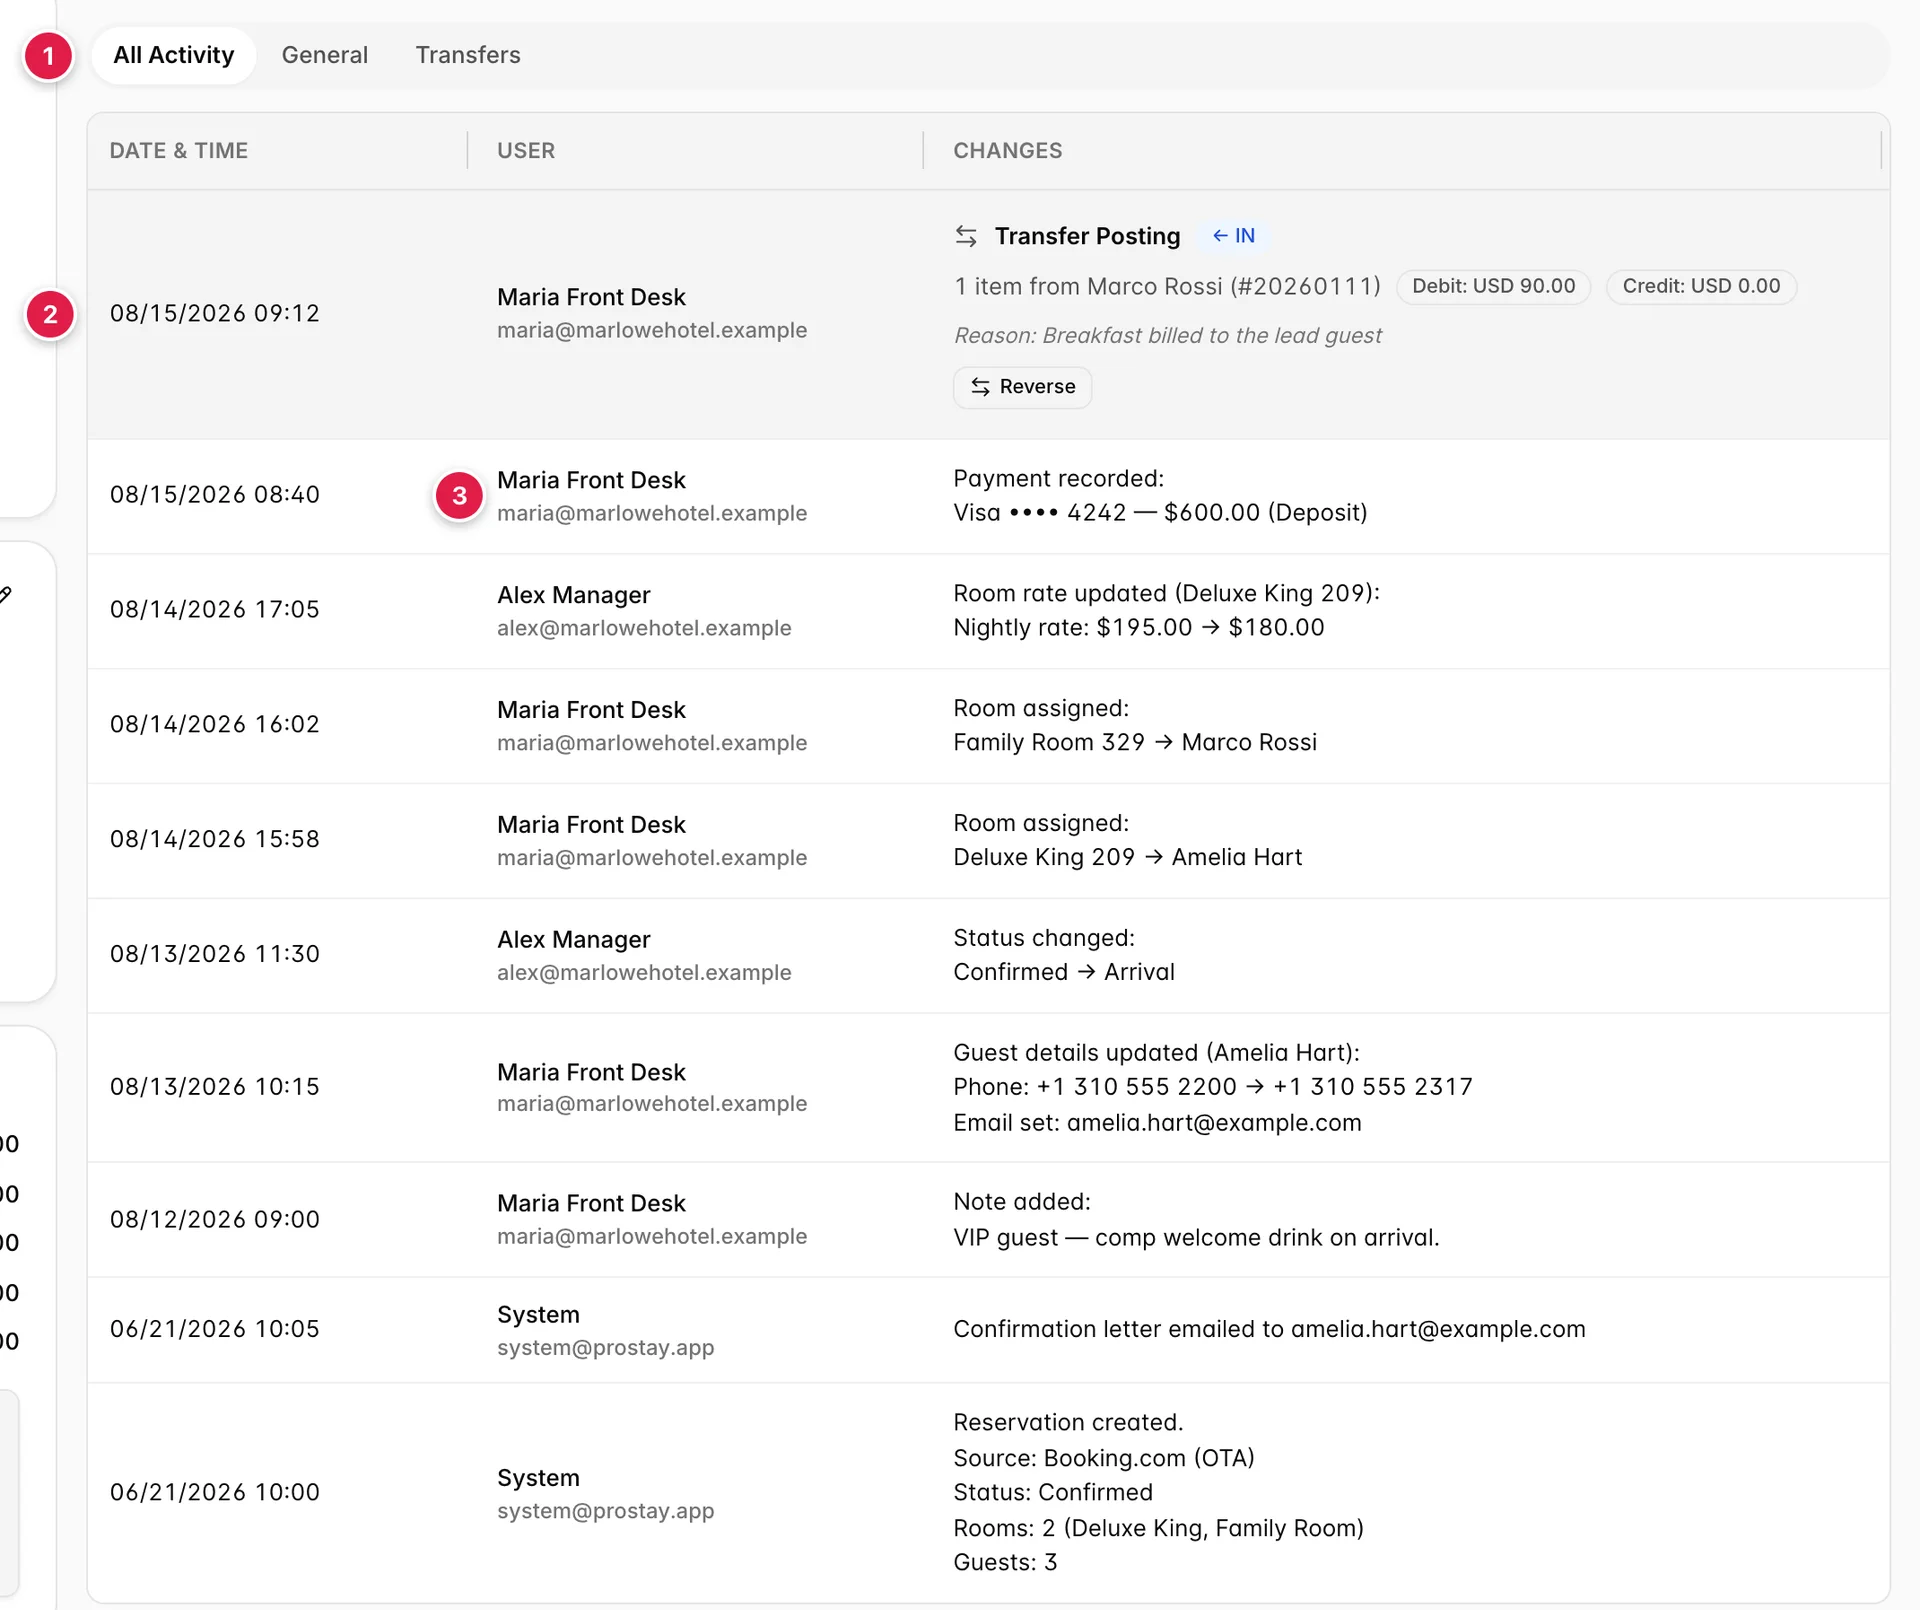The width and height of the screenshot is (1920, 1610).
Task: Click 'Confirmed → Arrival' status change text
Action: pyautogui.click(x=1064, y=973)
